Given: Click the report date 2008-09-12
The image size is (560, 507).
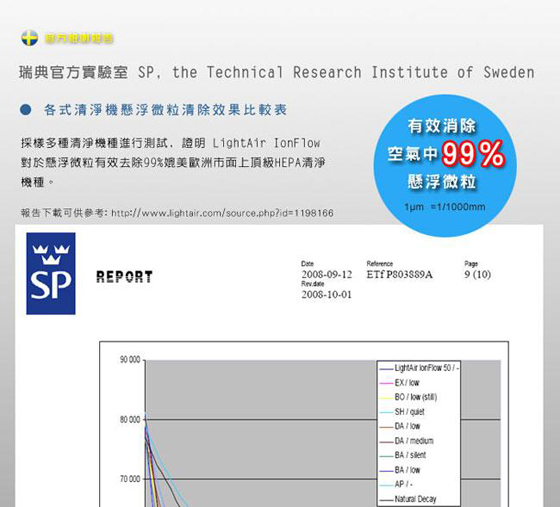Looking at the screenshot, I should click(326, 275).
